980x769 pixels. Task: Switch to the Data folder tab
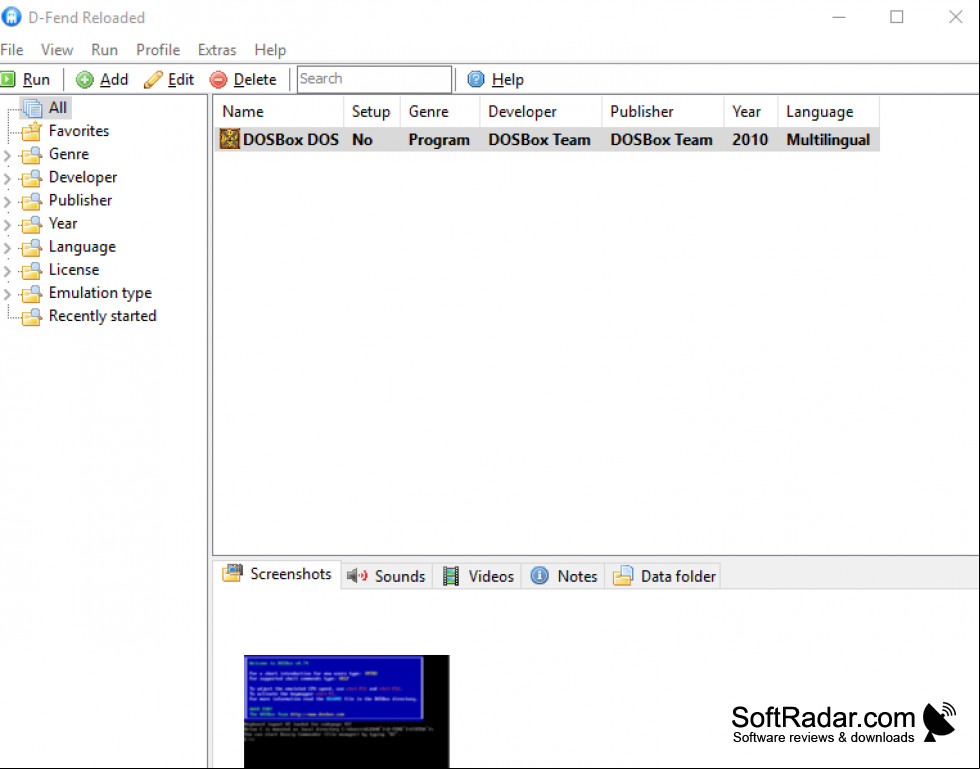point(664,576)
